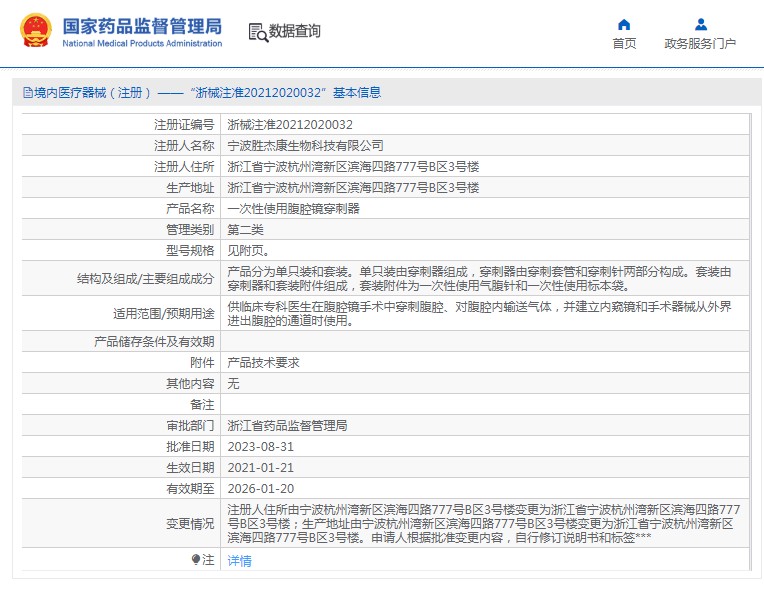Select product name 一次性使用腹腔镜穿刺器
Image resolution: width=764 pixels, height=590 pixels.
[293, 209]
